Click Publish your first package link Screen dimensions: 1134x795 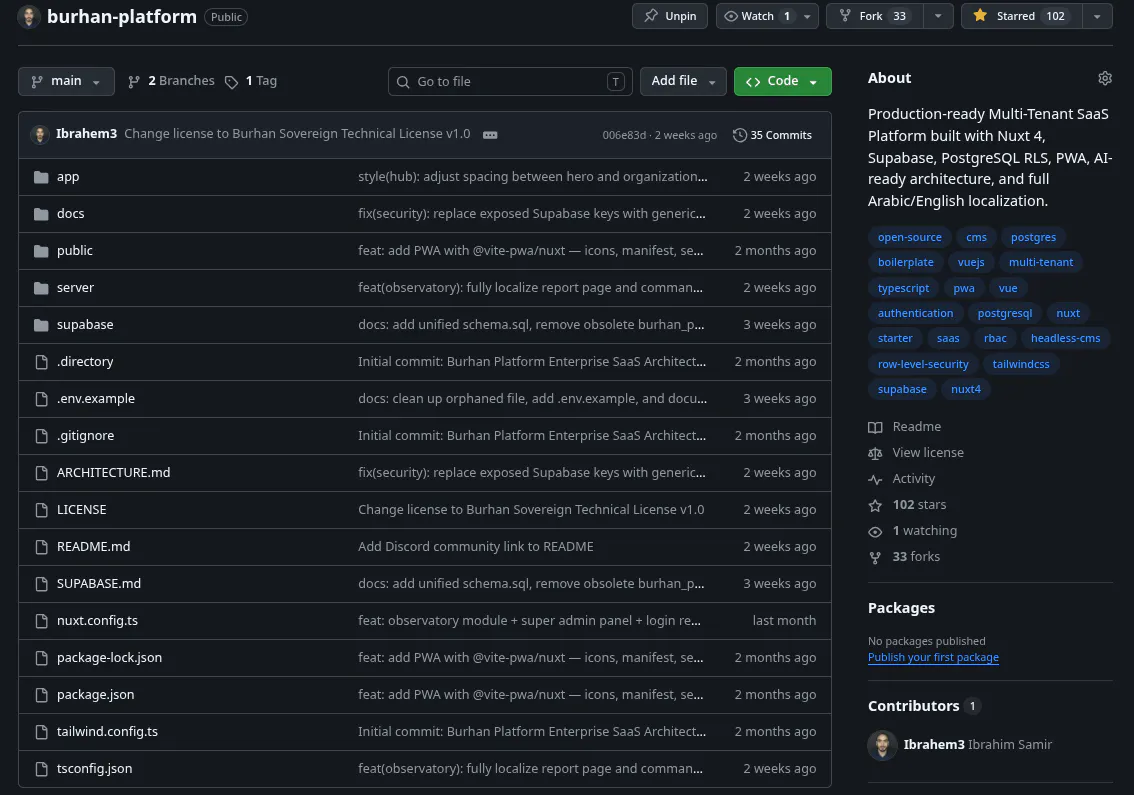(x=933, y=658)
